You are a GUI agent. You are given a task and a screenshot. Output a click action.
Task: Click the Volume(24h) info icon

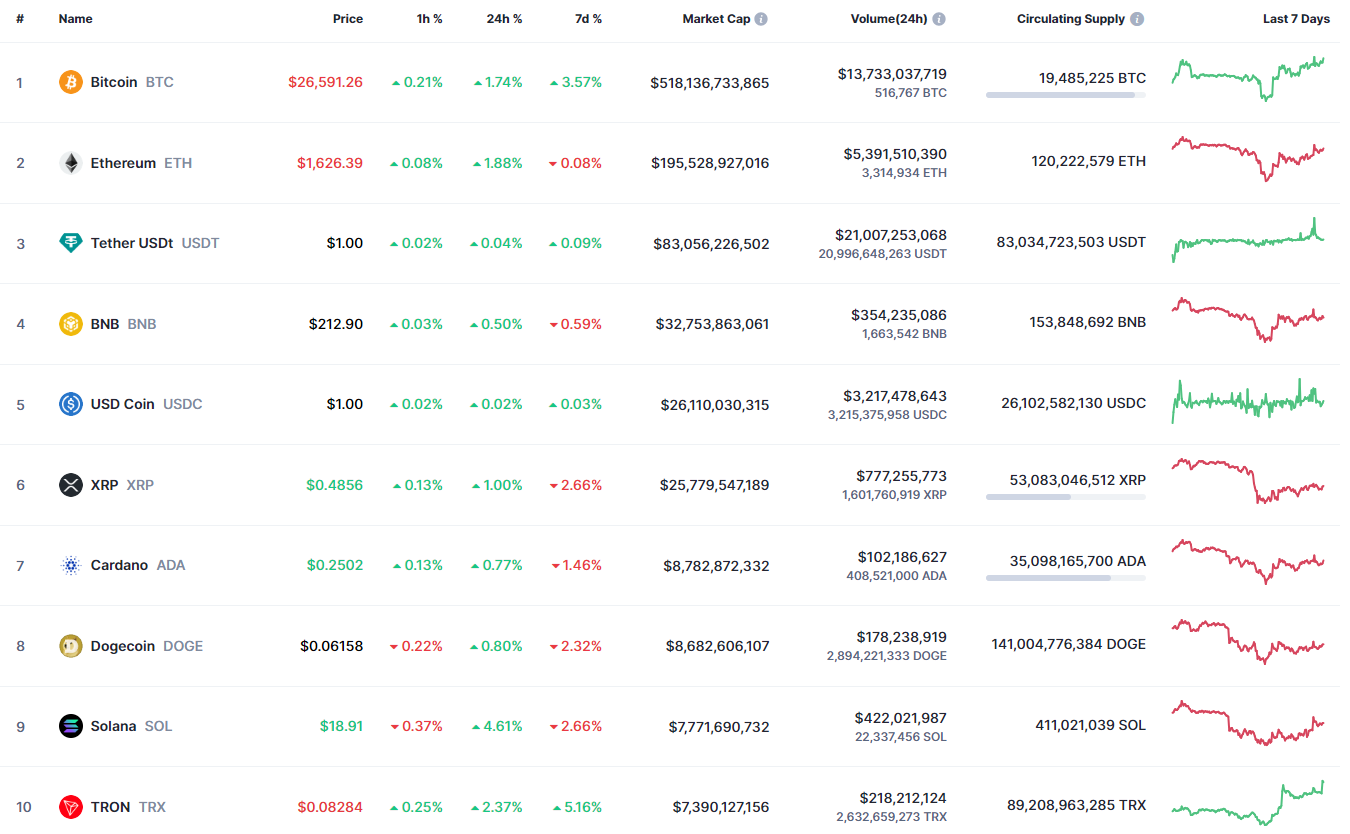click(939, 19)
